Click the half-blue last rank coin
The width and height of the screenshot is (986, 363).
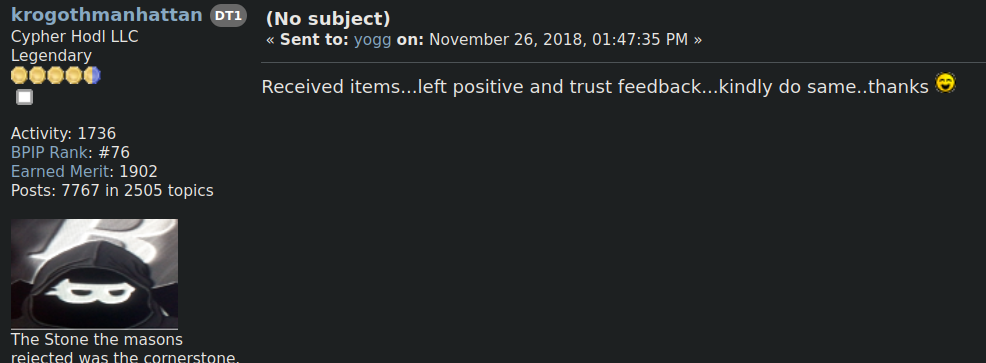pyautogui.click(x=92, y=76)
